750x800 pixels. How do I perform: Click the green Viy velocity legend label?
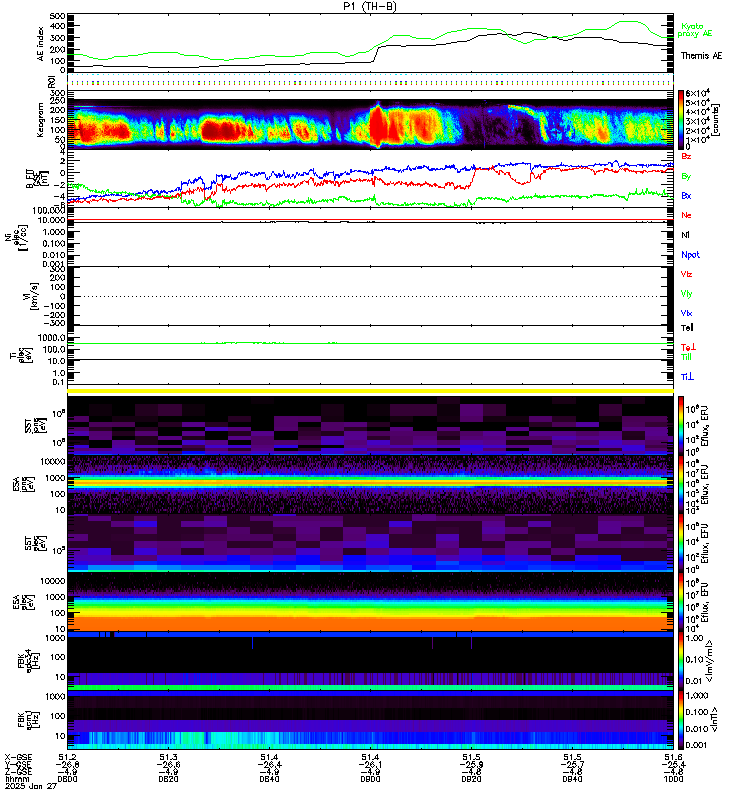686,294
